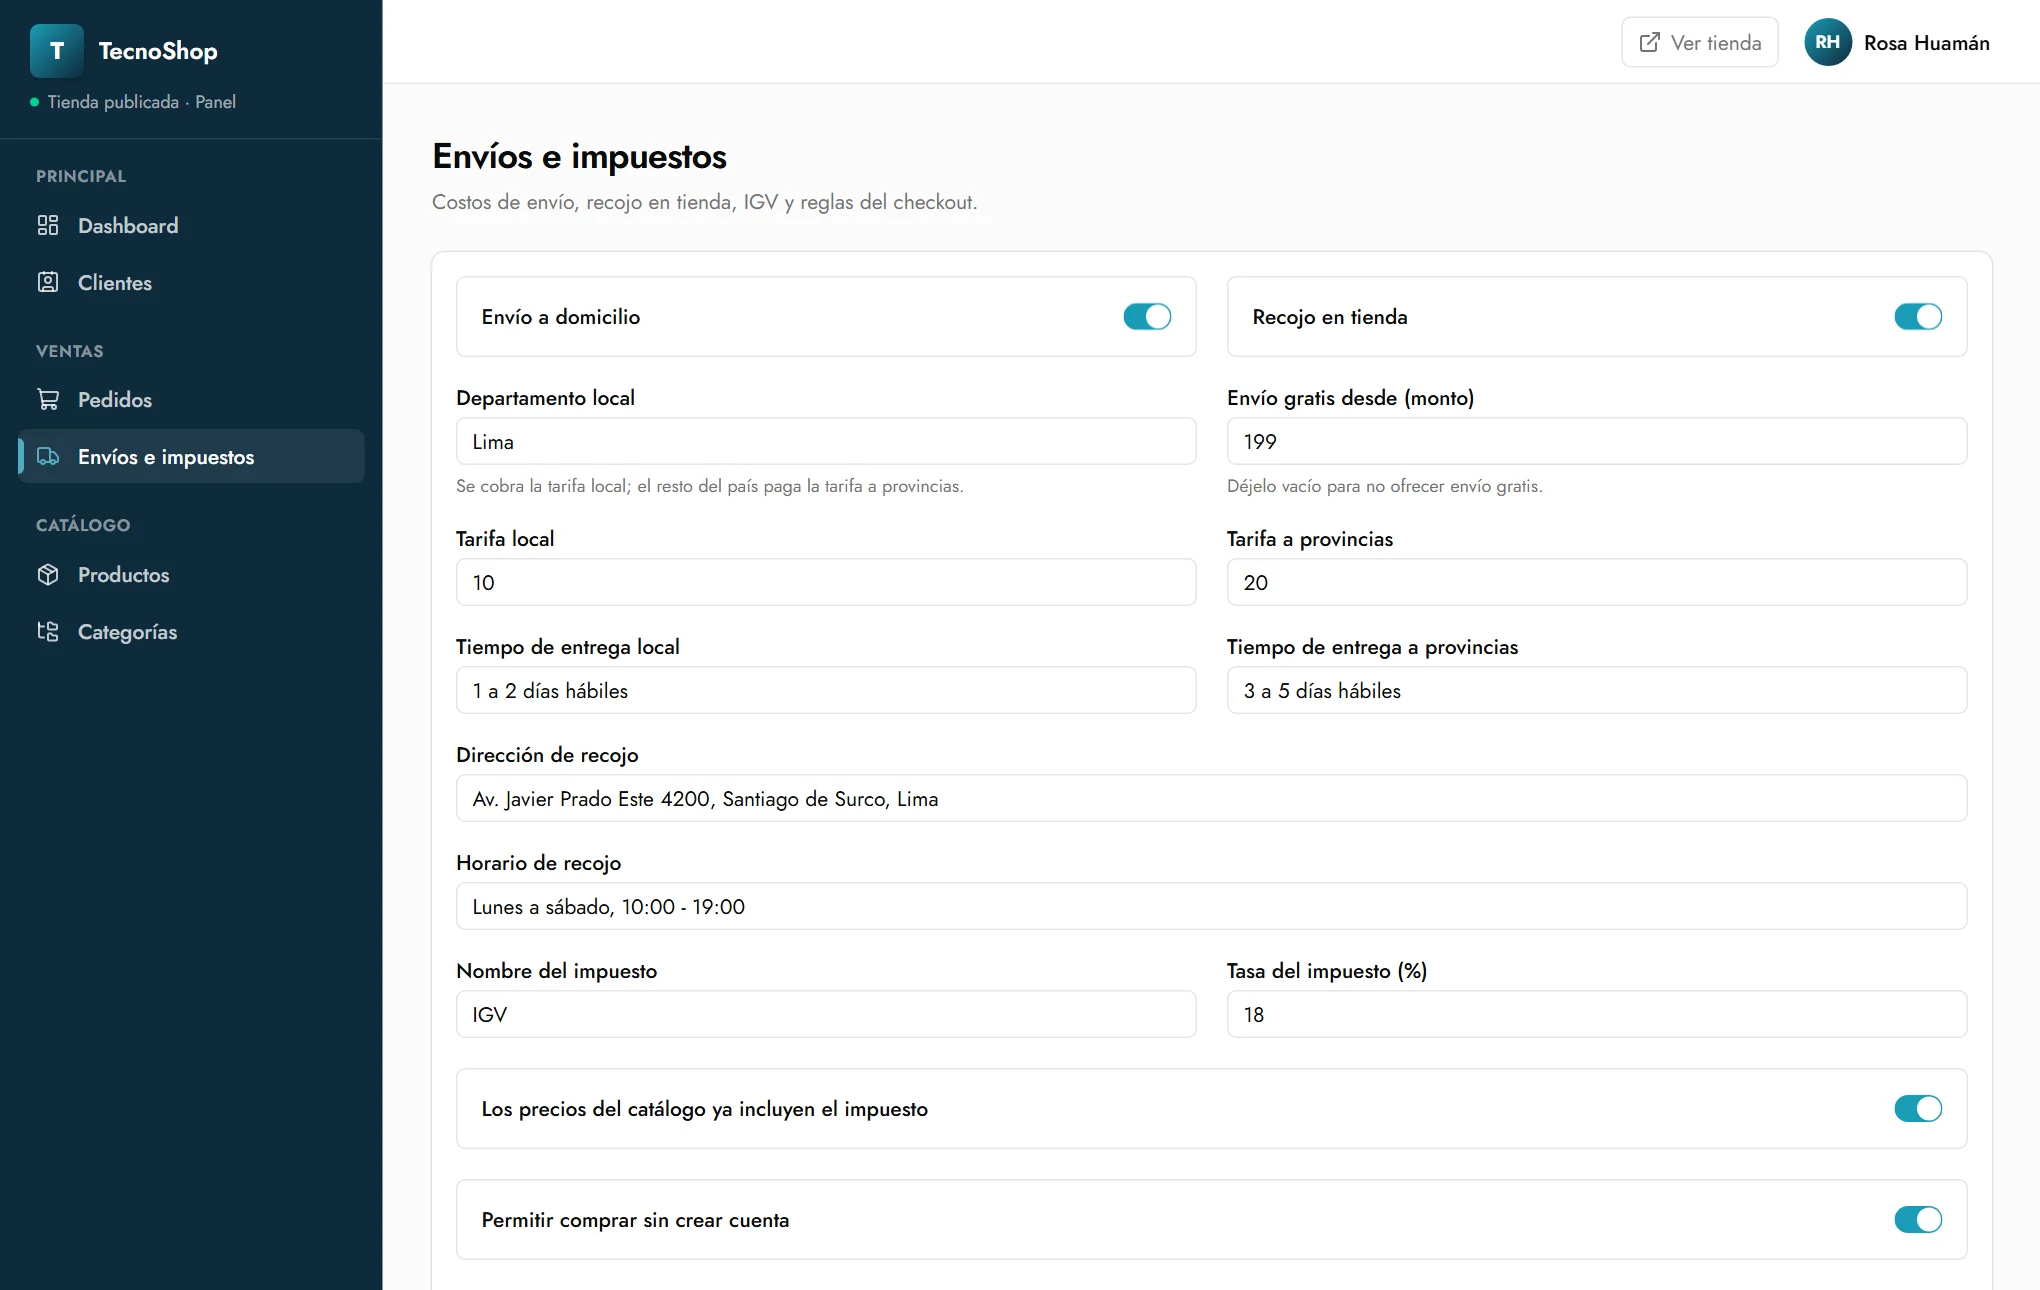Open Rosa Huamán user menu
The width and height of the screenshot is (2040, 1290).
[x=1897, y=43]
